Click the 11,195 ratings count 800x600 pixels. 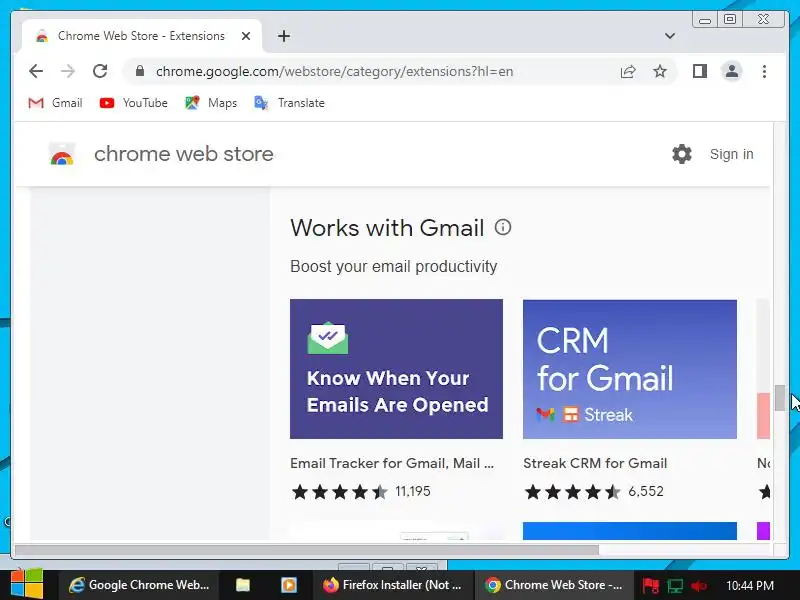point(413,491)
